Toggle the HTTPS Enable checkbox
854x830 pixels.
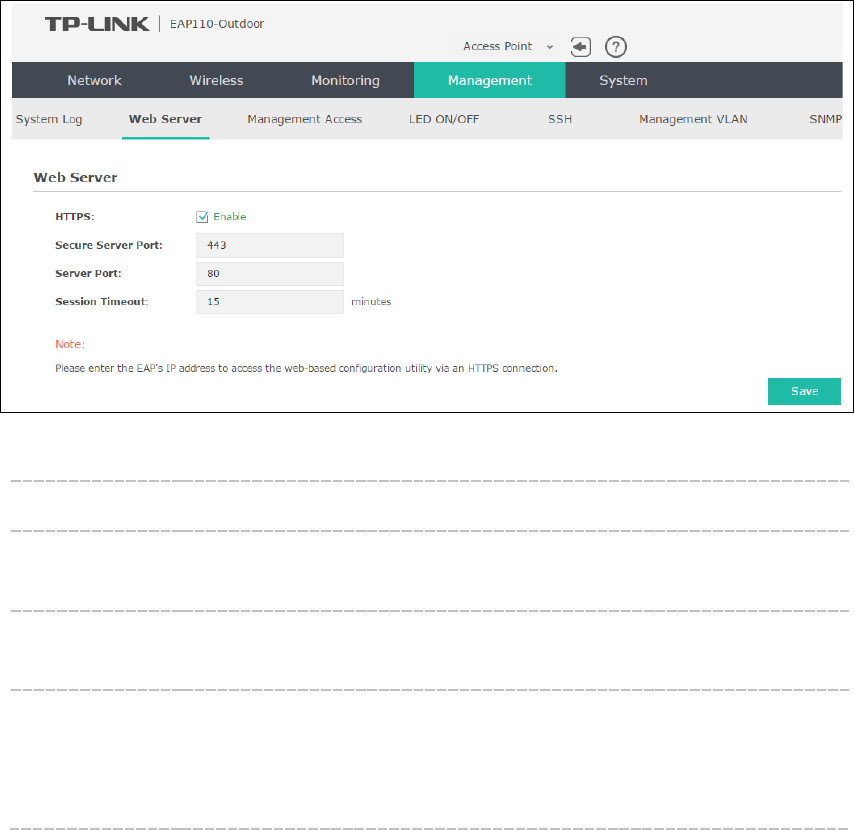click(202, 217)
